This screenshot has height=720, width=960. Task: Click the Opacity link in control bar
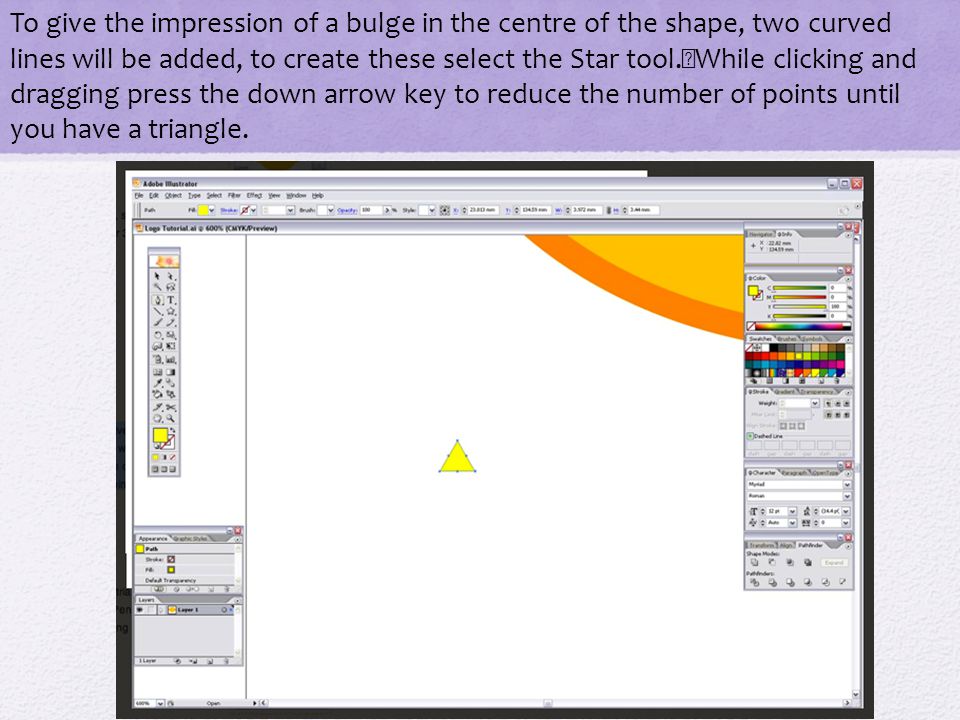[347, 210]
